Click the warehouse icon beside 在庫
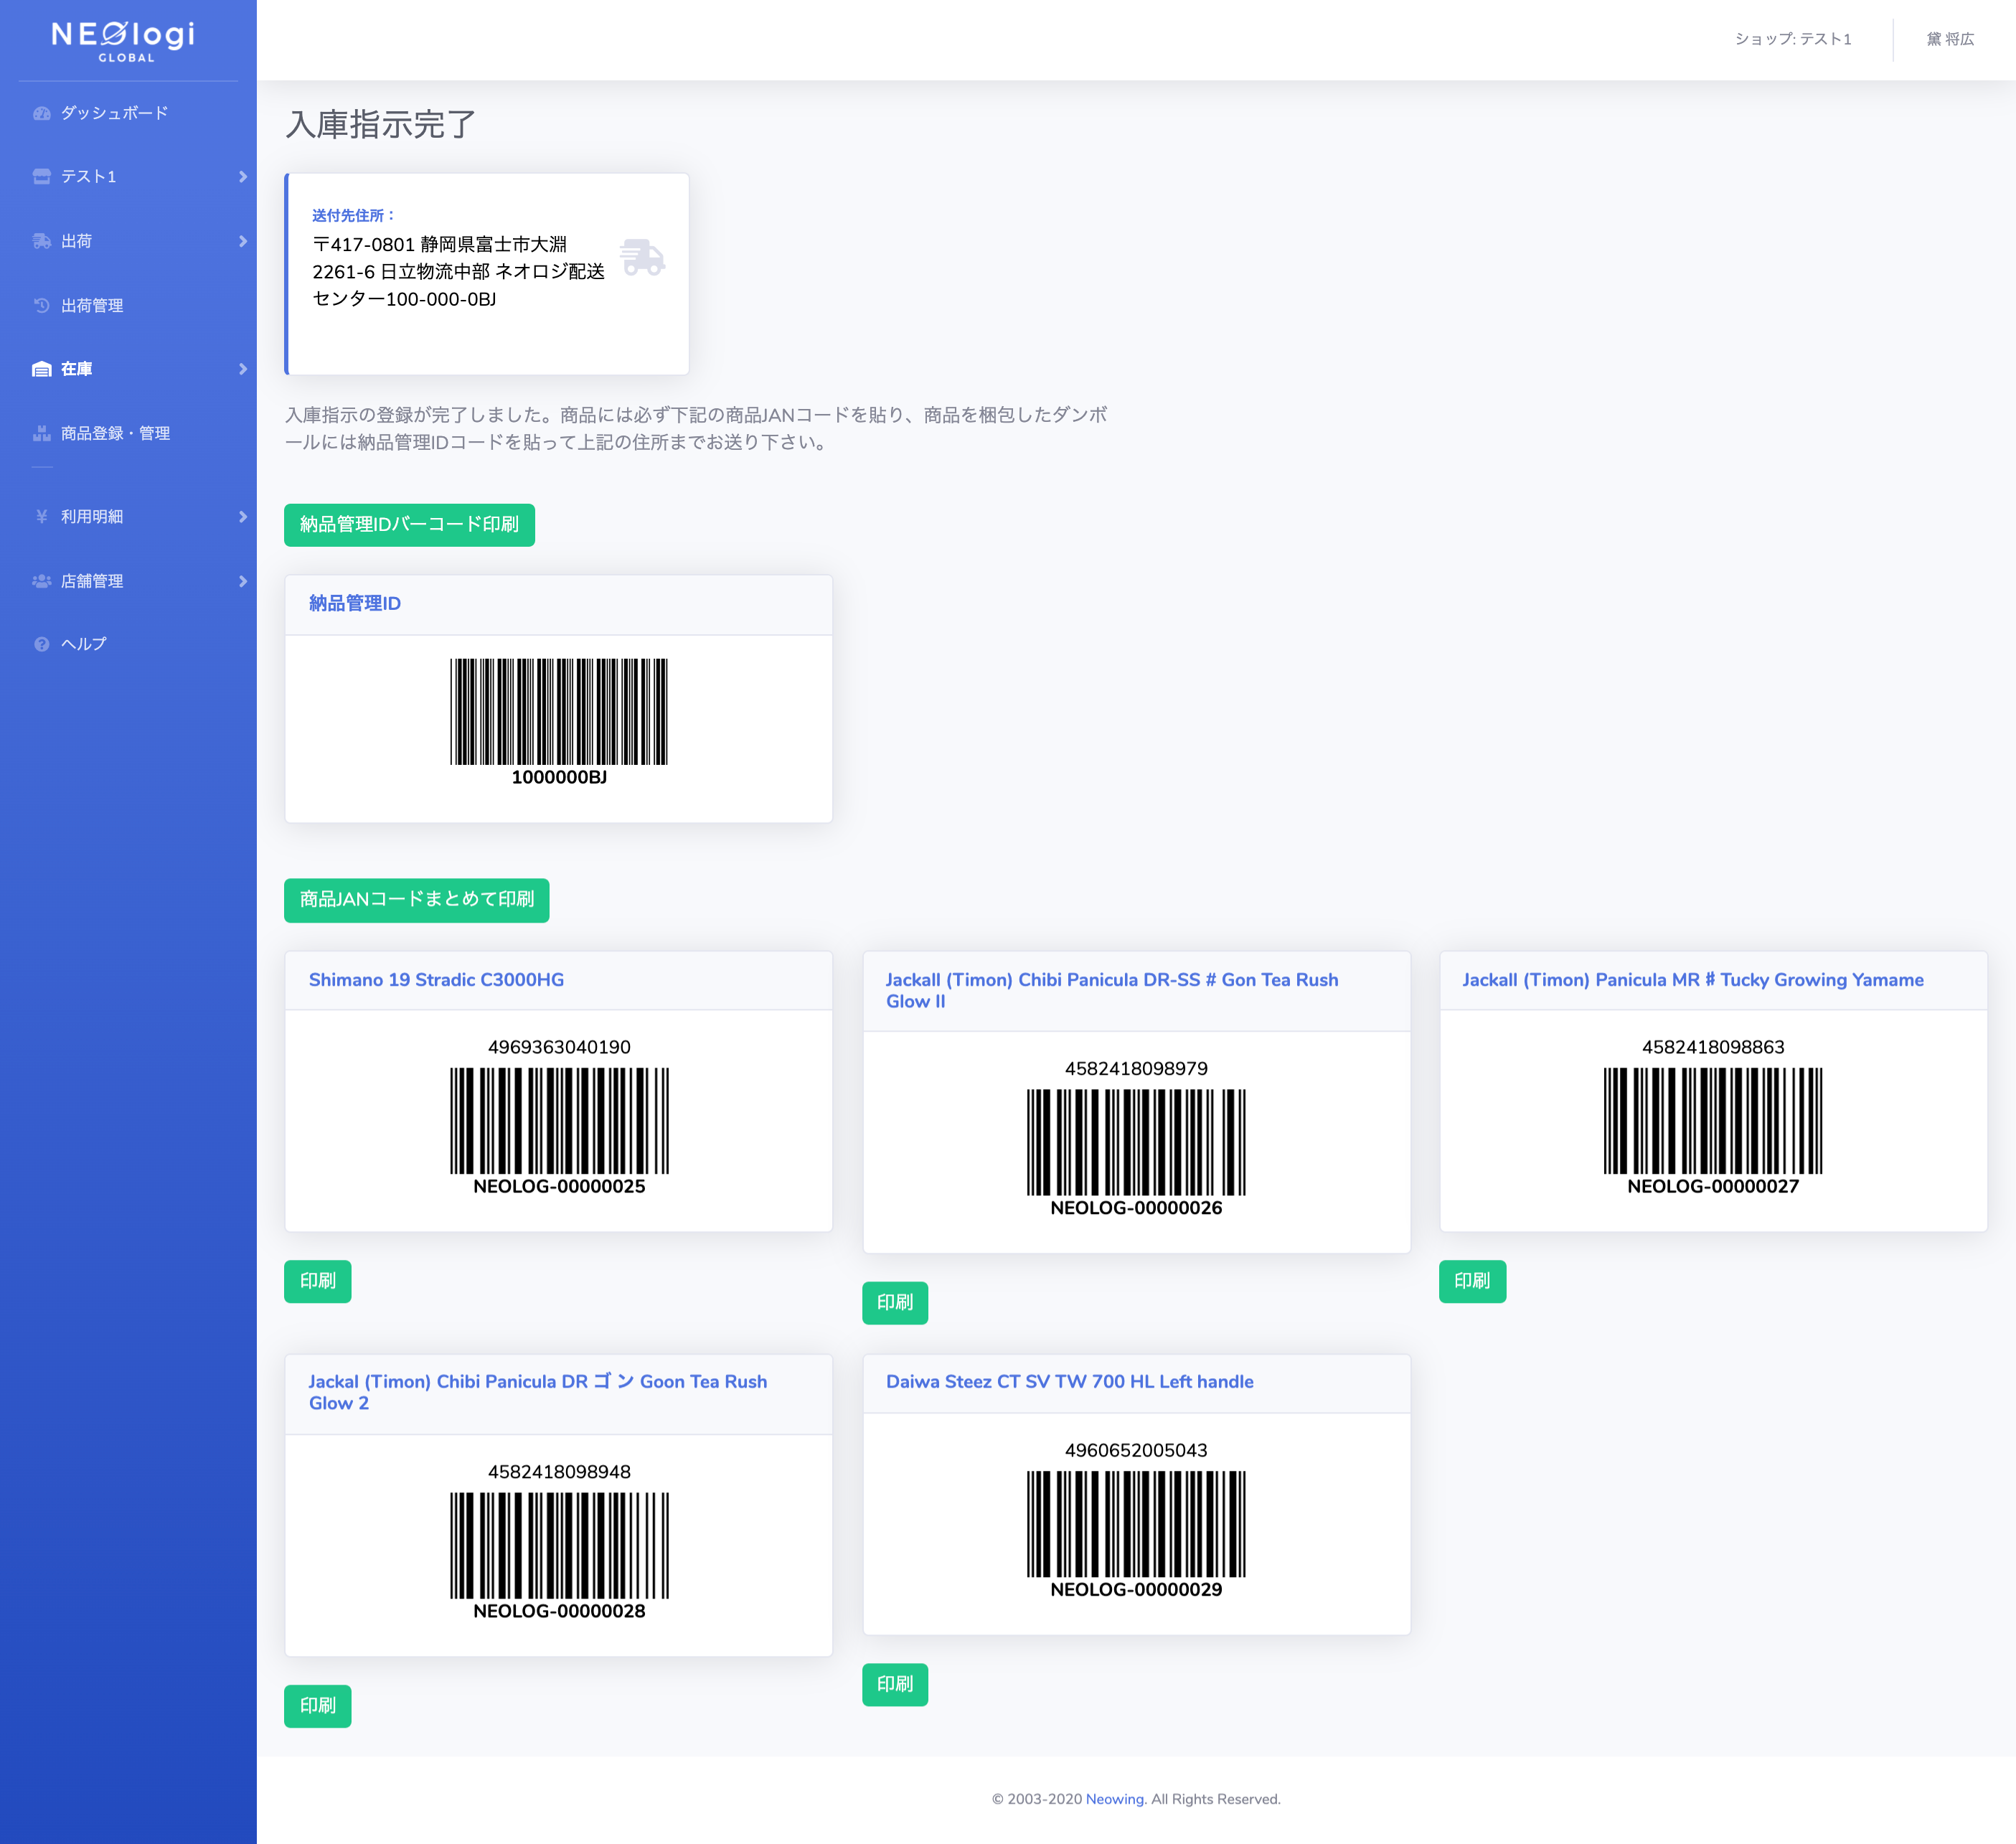Image resolution: width=2016 pixels, height=1844 pixels. pyautogui.click(x=41, y=369)
